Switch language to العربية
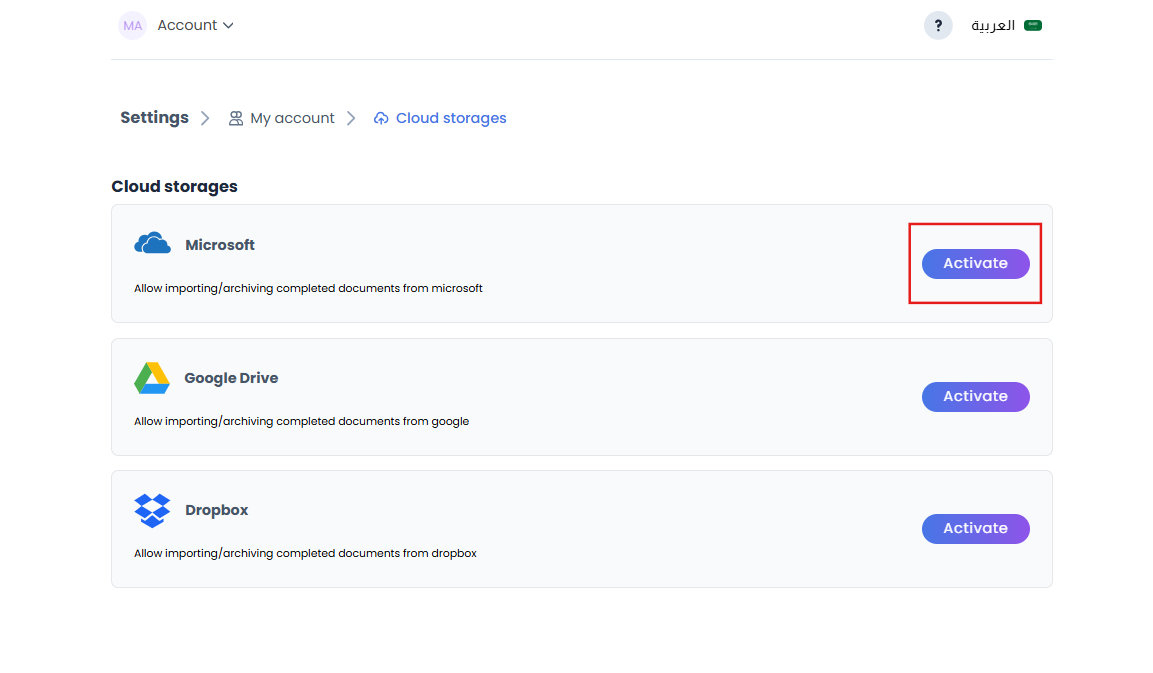The width and height of the screenshot is (1153, 673). (993, 26)
